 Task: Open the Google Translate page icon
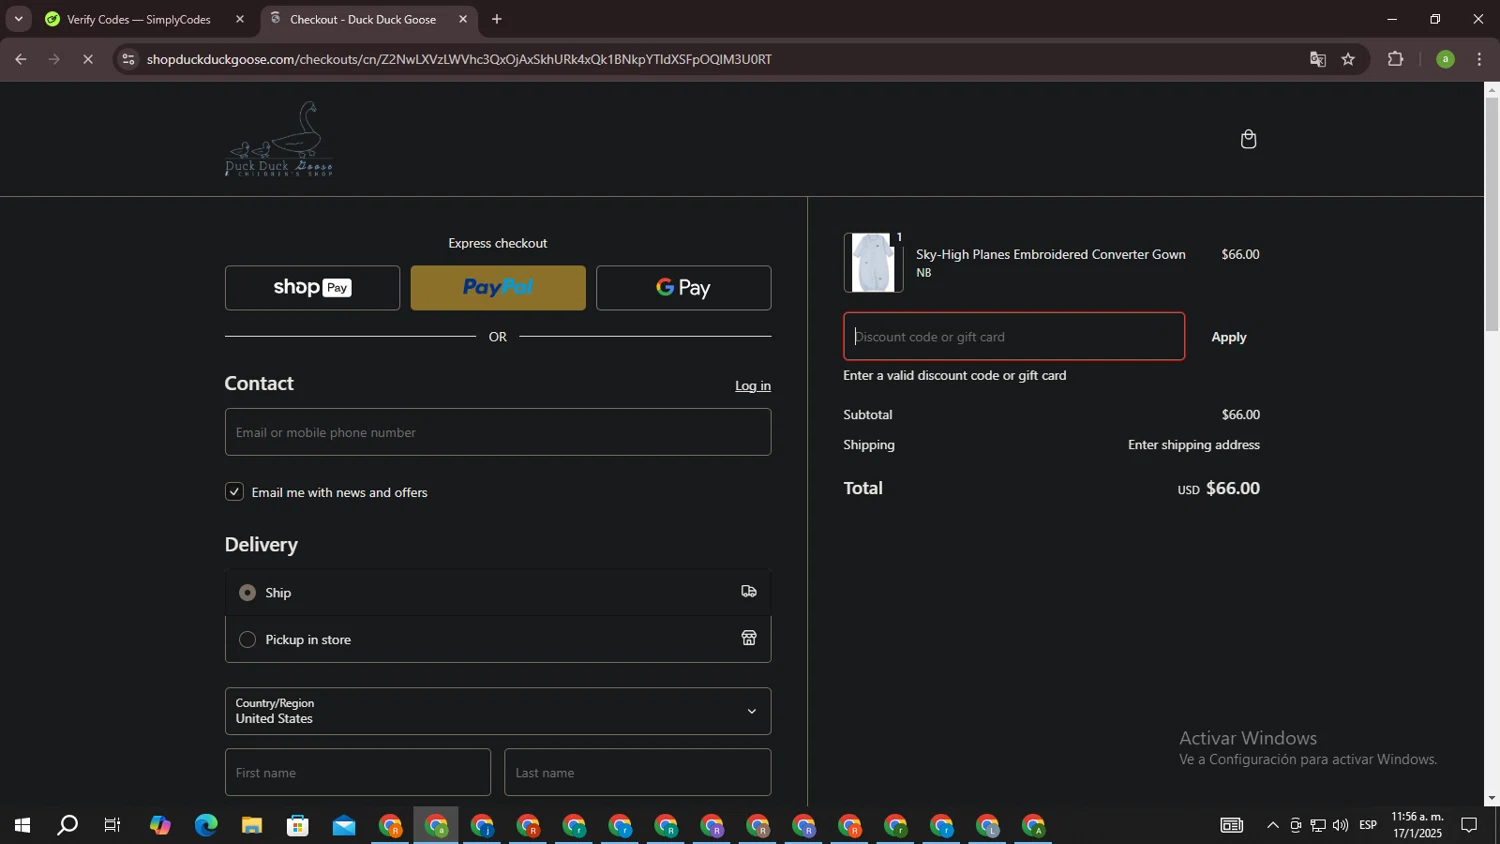click(x=1317, y=59)
